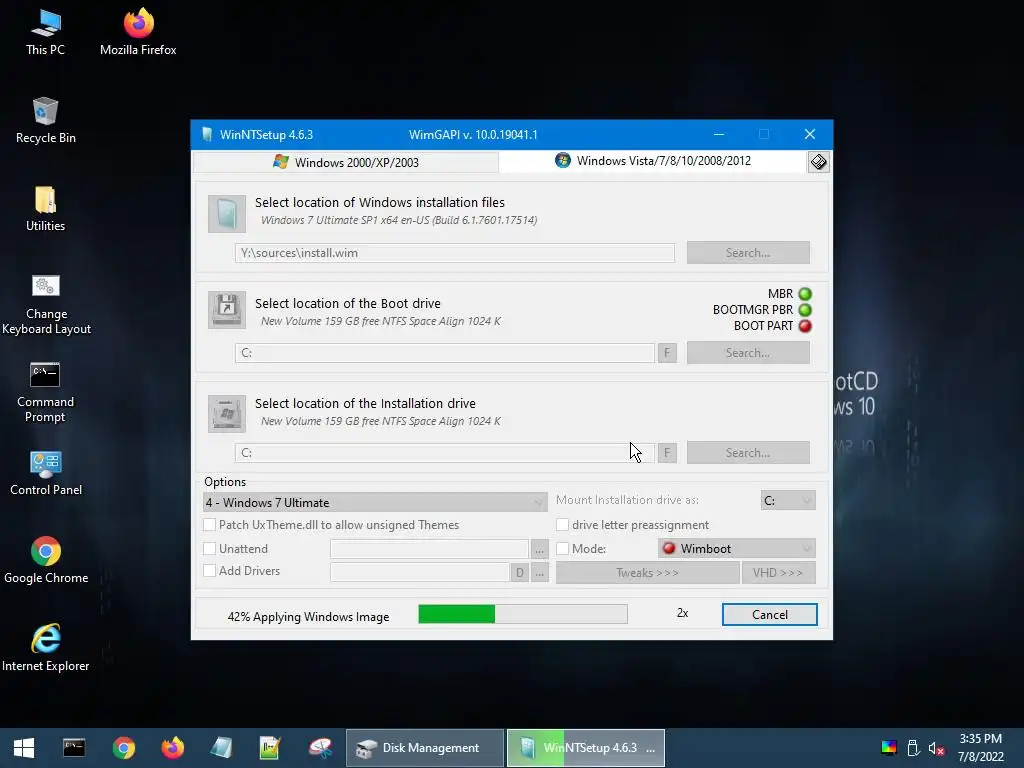Click Search for Boot drive
The height and width of the screenshot is (768, 1024).
click(x=748, y=353)
